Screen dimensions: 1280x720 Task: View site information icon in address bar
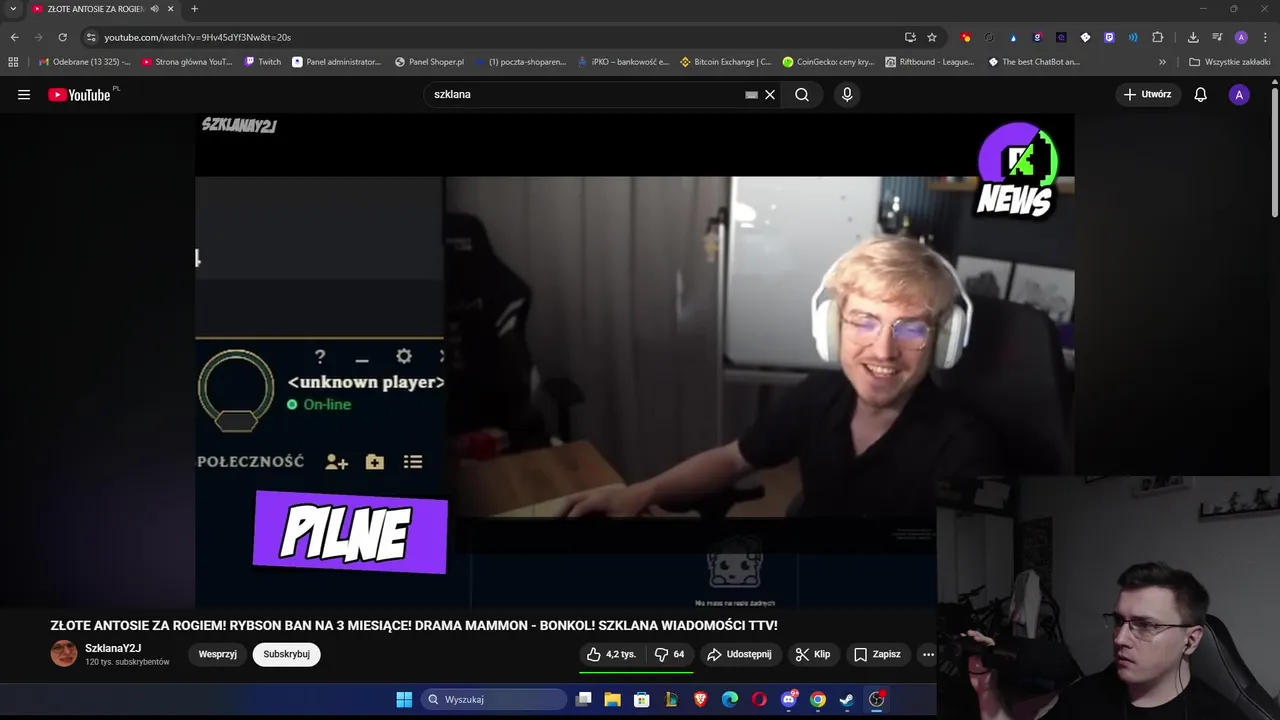coord(90,37)
